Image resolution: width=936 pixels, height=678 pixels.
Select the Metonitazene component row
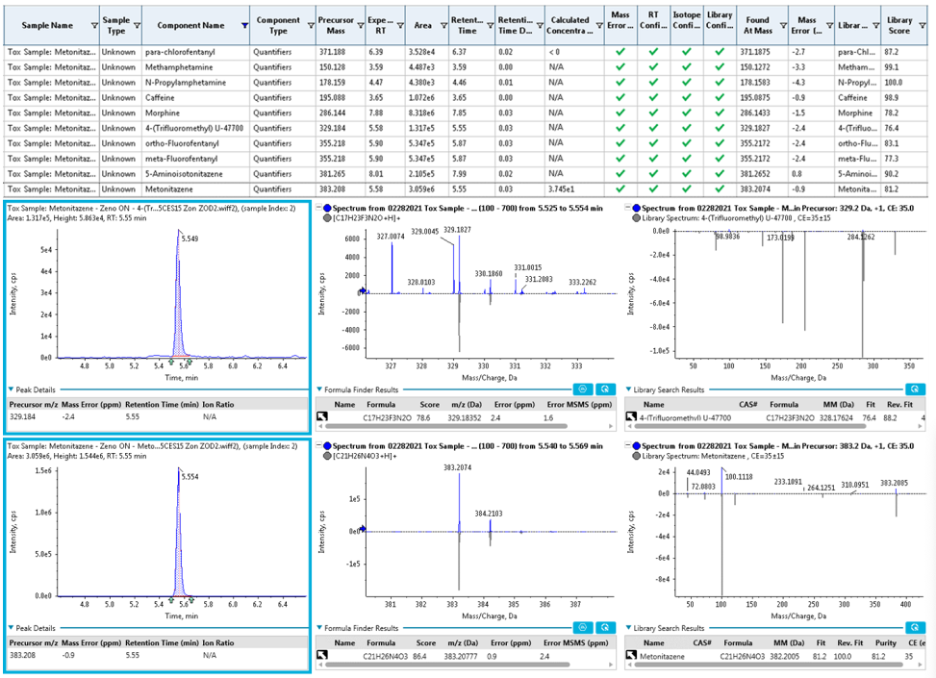coord(466,189)
